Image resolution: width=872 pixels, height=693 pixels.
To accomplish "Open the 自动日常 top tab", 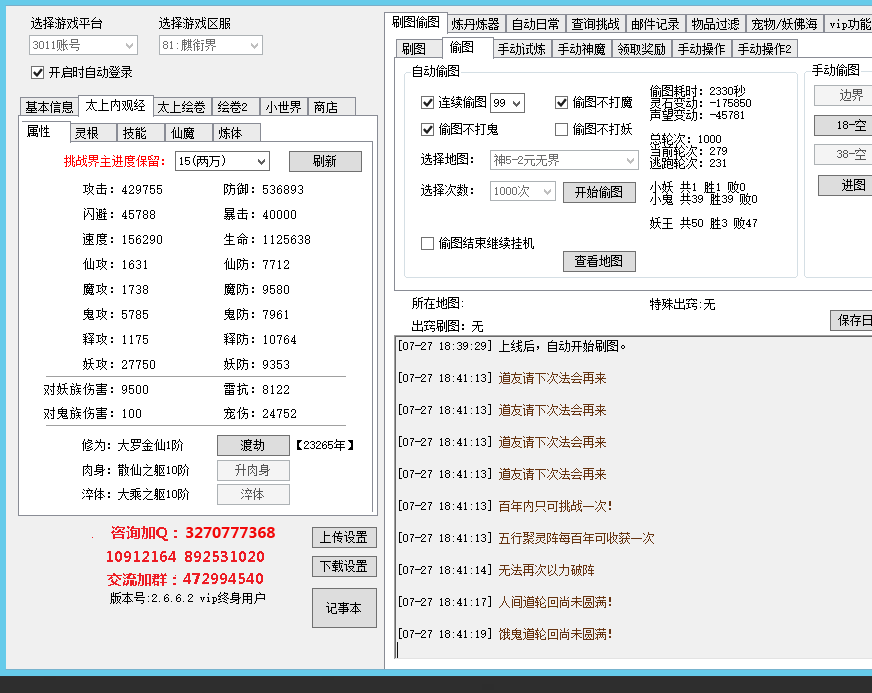I will point(536,24).
